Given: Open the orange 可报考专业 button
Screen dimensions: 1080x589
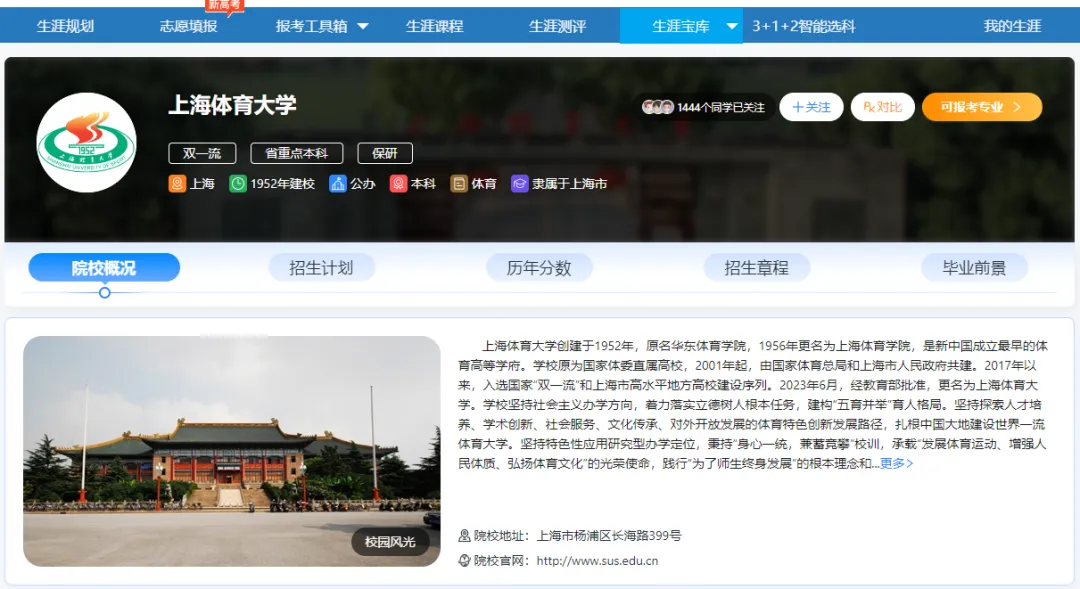Looking at the screenshot, I should pos(982,107).
